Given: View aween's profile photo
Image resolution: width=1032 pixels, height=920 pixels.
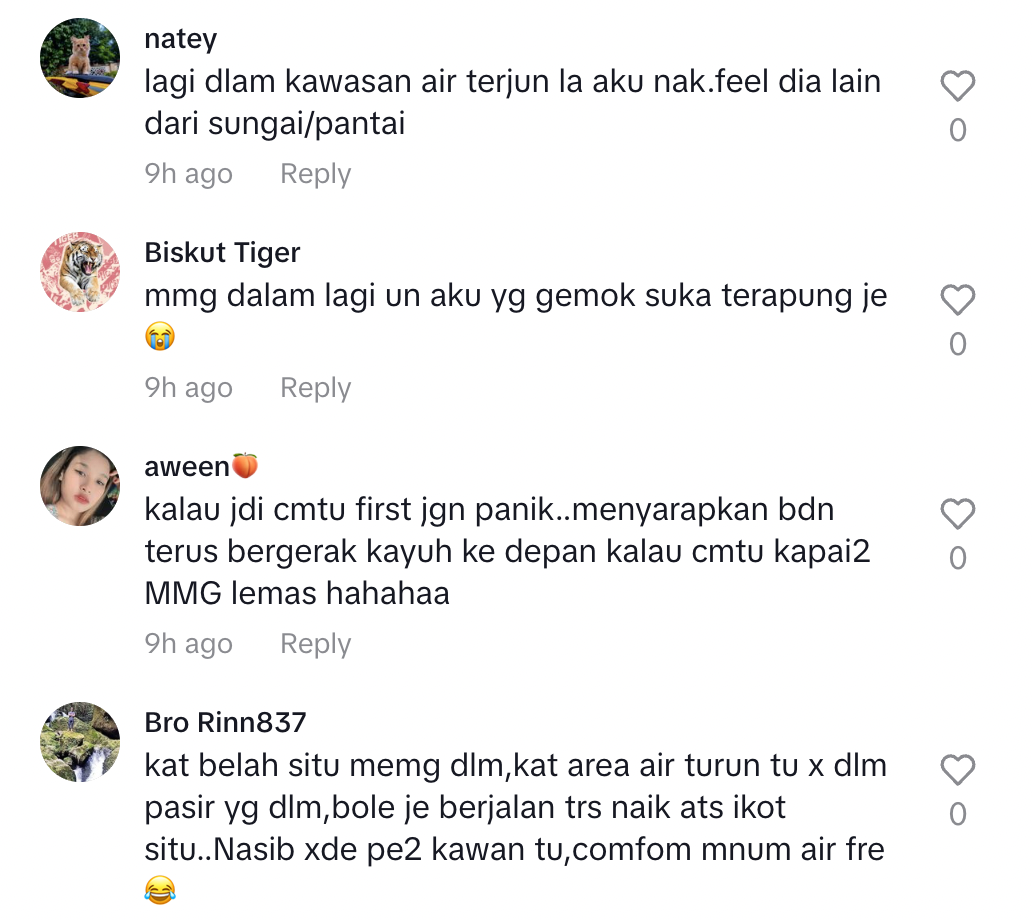Looking at the screenshot, I should [80, 486].
